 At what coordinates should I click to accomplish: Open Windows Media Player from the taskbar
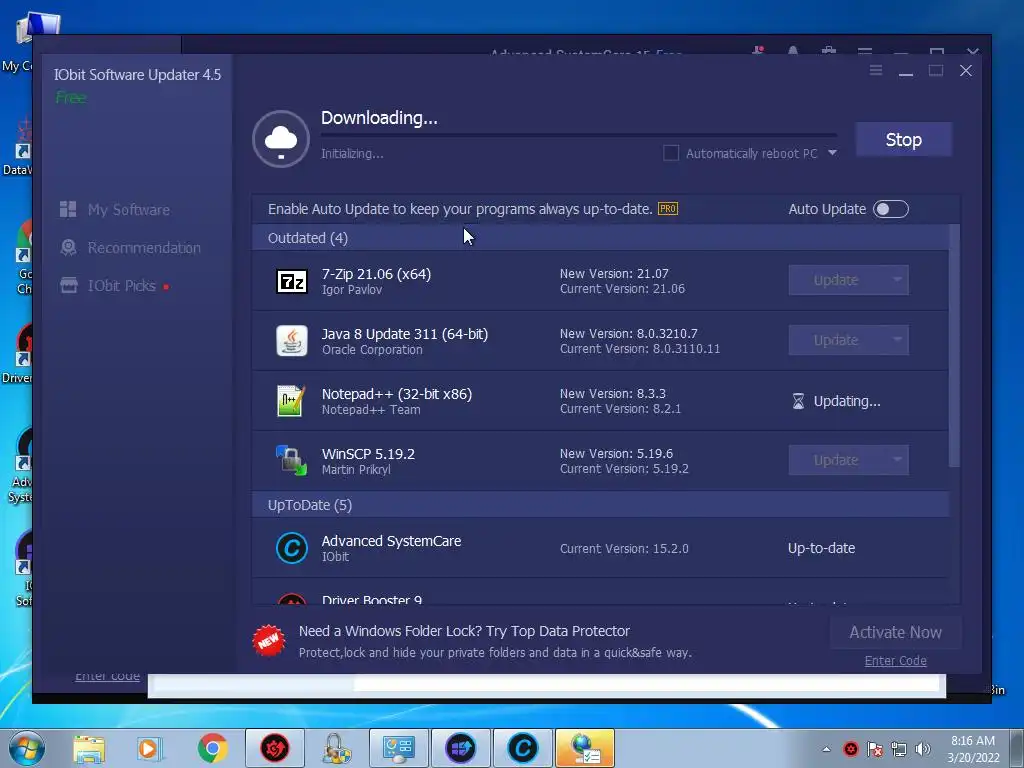pos(150,748)
